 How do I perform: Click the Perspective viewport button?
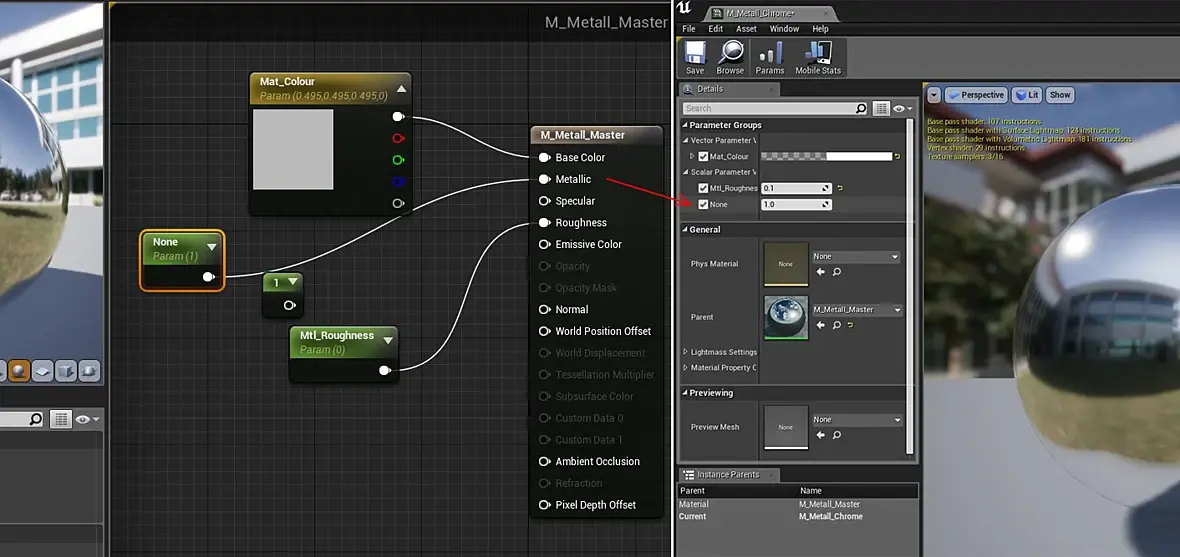pyautogui.click(x=975, y=95)
